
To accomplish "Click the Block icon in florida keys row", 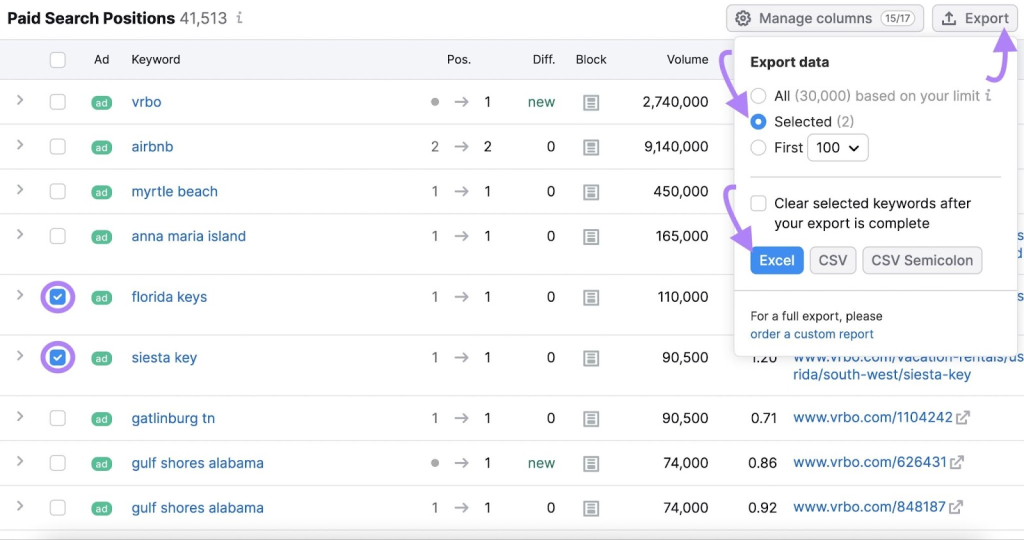I will (591, 297).
